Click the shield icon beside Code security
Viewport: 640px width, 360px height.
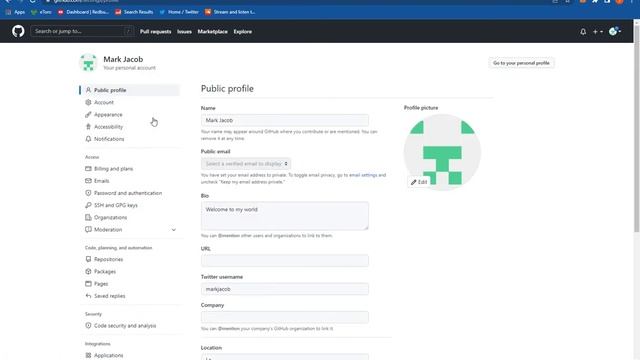(88, 326)
